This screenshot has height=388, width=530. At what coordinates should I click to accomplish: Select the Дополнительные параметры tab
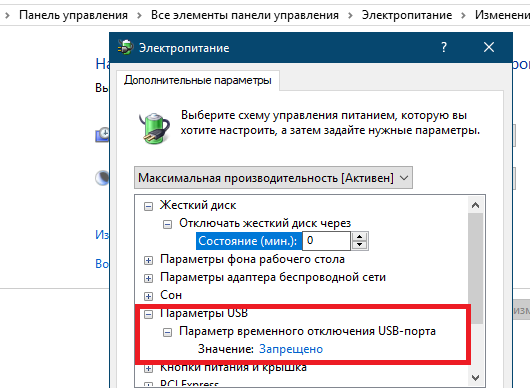coord(198,80)
